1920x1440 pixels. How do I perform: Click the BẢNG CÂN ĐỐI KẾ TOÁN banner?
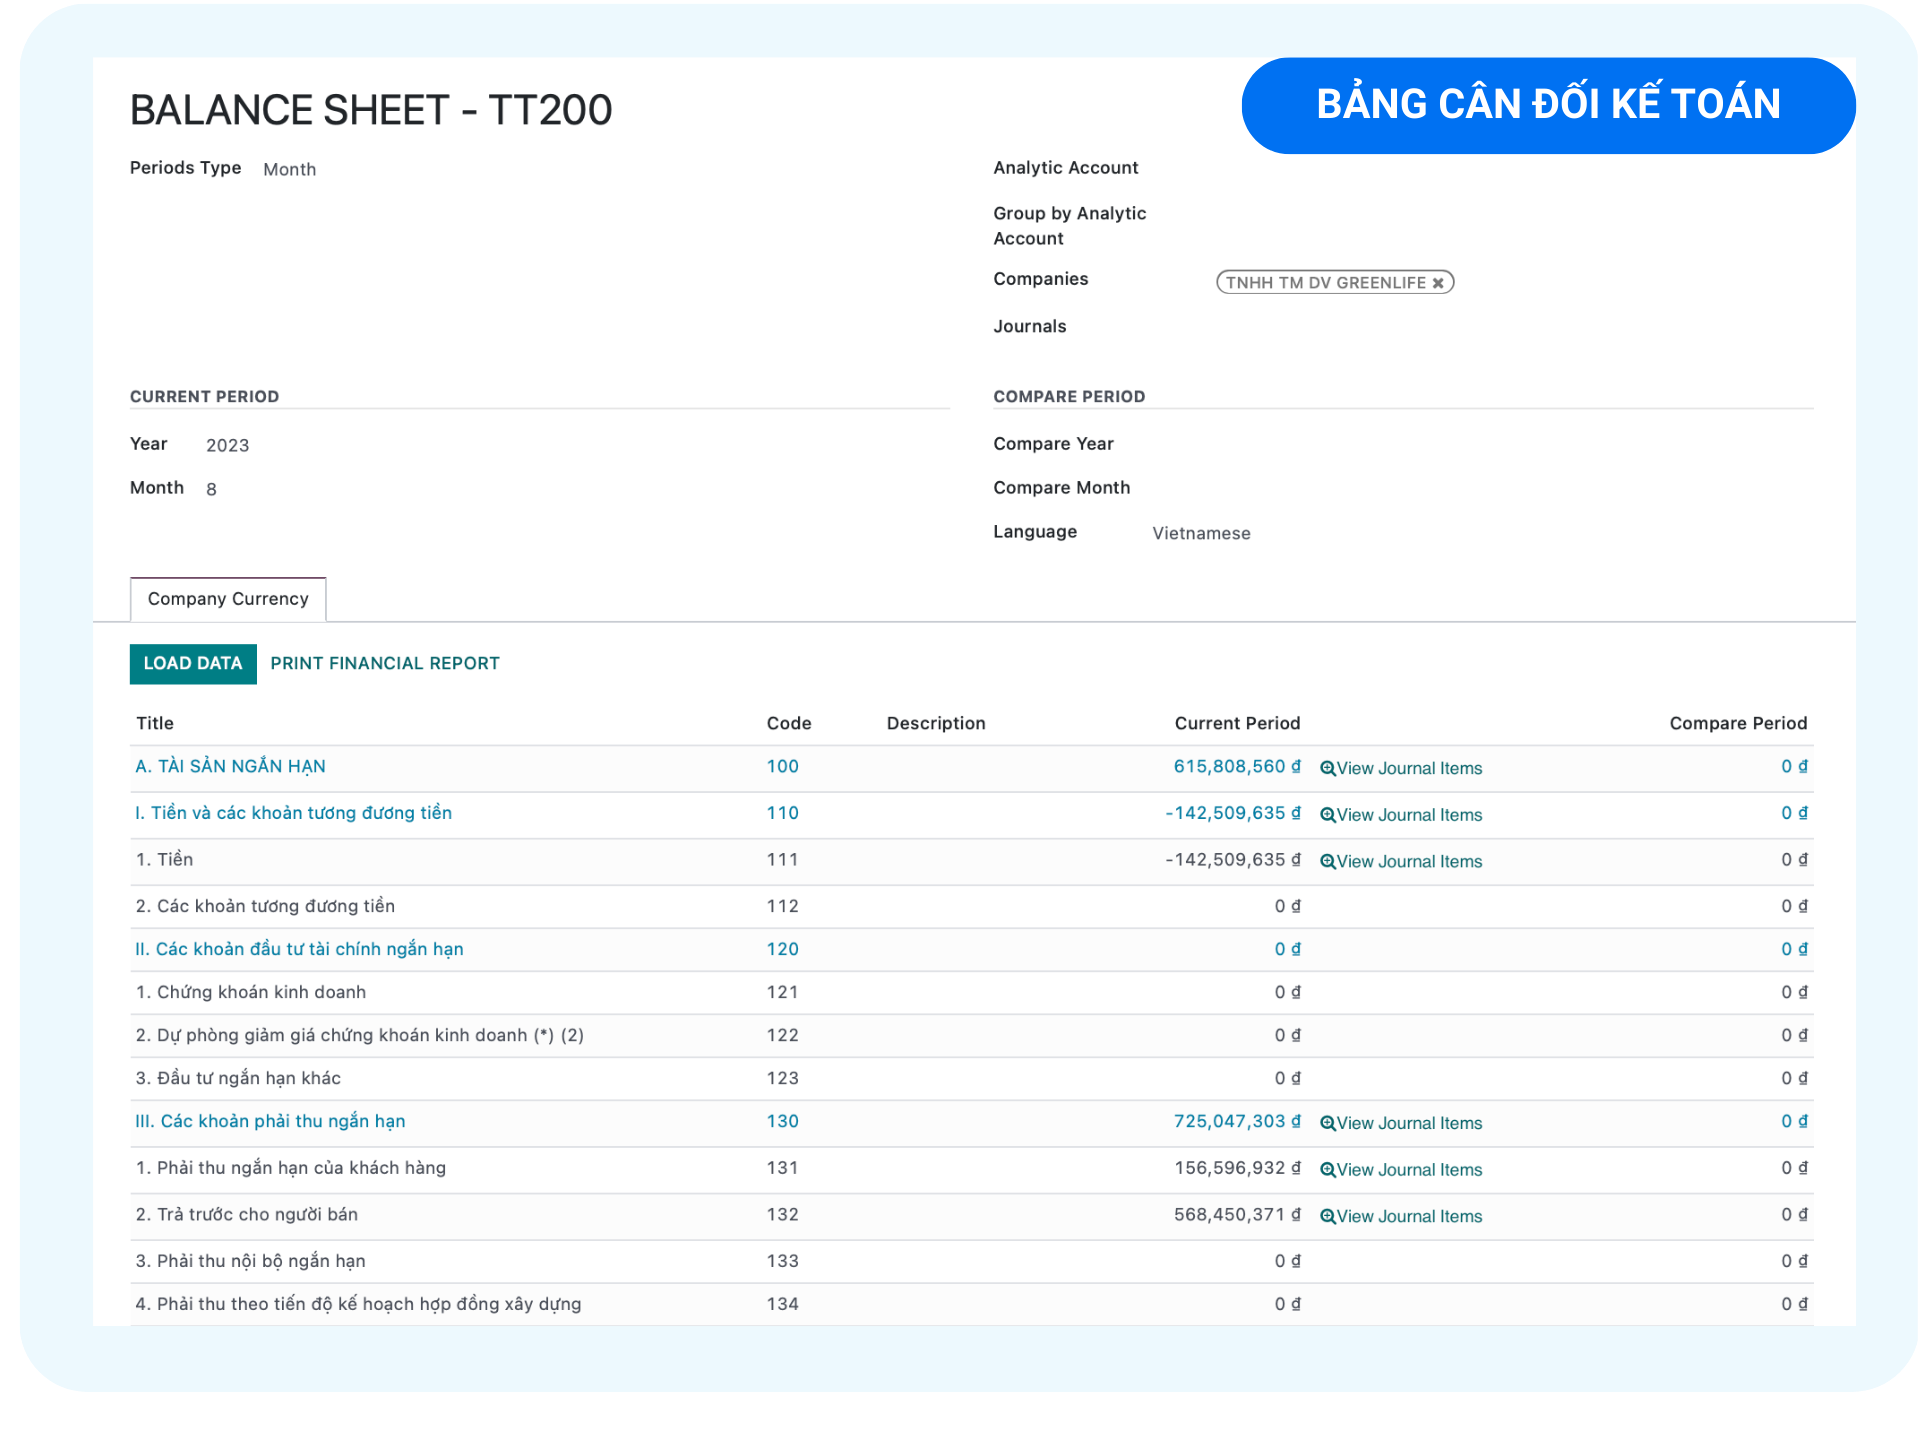pyautogui.click(x=1548, y=105)
